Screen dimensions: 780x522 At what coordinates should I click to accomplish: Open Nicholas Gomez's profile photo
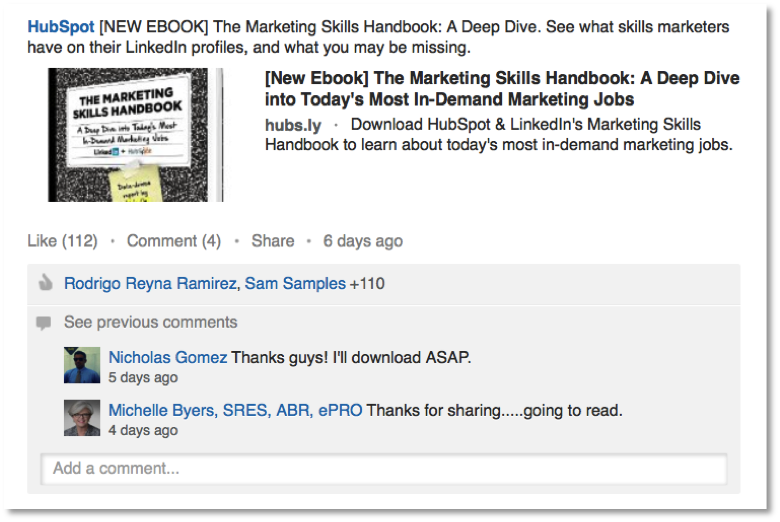tap(82, 365)
